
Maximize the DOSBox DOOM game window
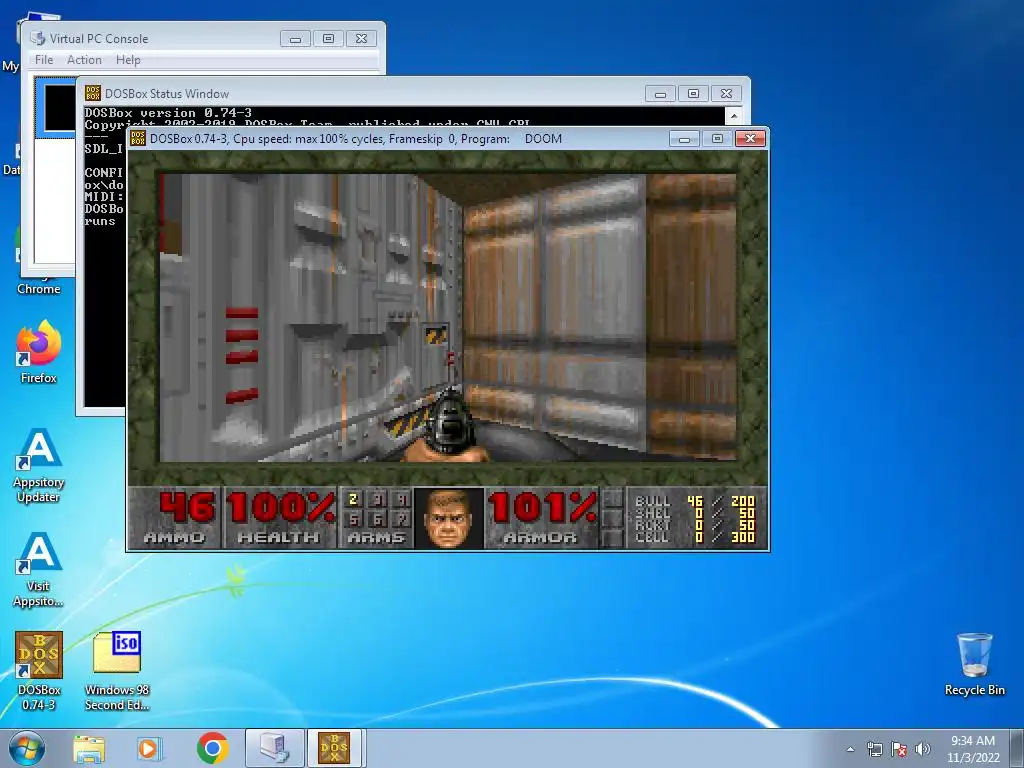(x=717, y=138)
